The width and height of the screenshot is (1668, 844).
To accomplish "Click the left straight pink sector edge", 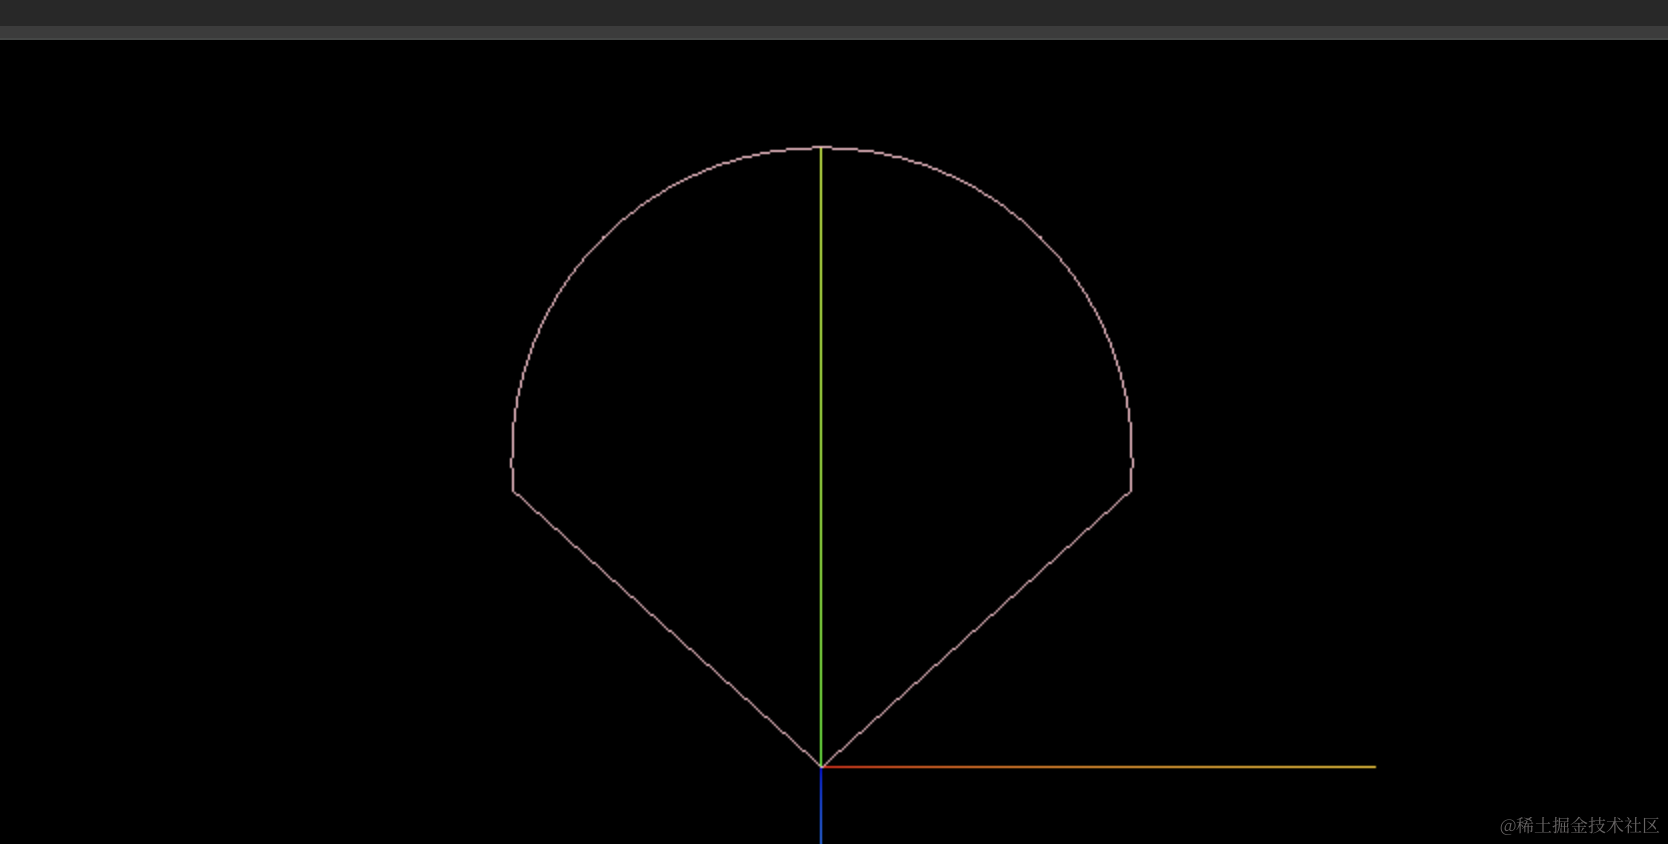I will click(667, 629).
